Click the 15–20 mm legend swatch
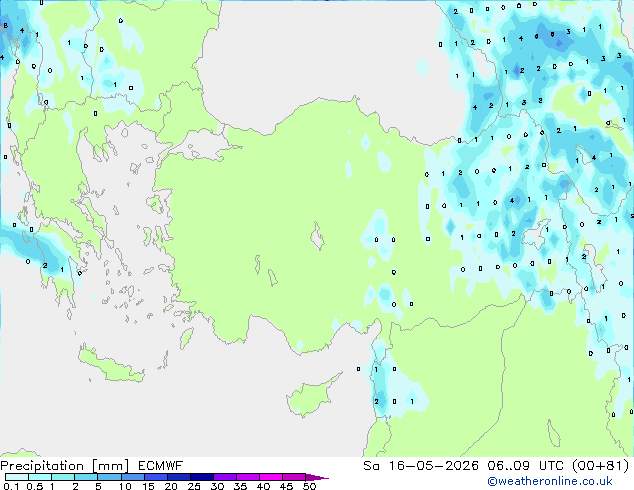This screenshot has width=634, height=490. [x=156, y=477]
